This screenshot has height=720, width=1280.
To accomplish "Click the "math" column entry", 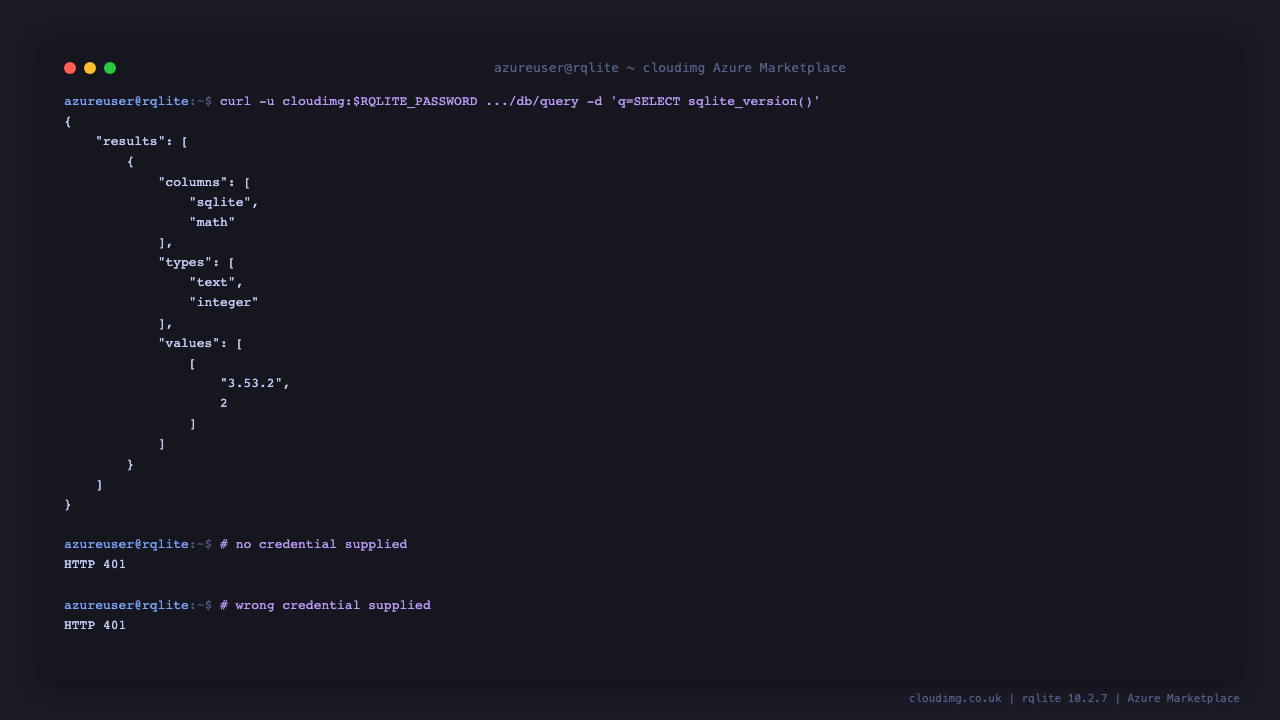I will click(212, 222).
